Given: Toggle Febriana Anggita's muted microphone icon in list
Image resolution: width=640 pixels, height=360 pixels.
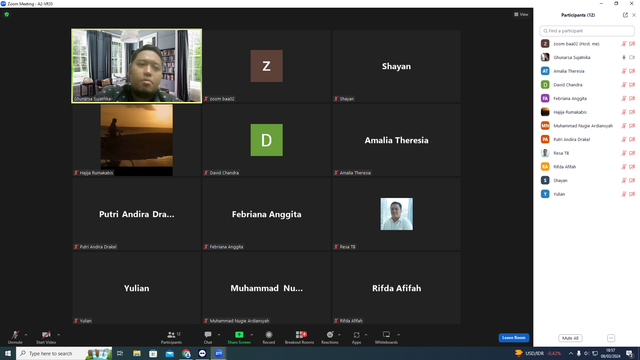Looking at the screenshot, I should click(x=624, y=98).
